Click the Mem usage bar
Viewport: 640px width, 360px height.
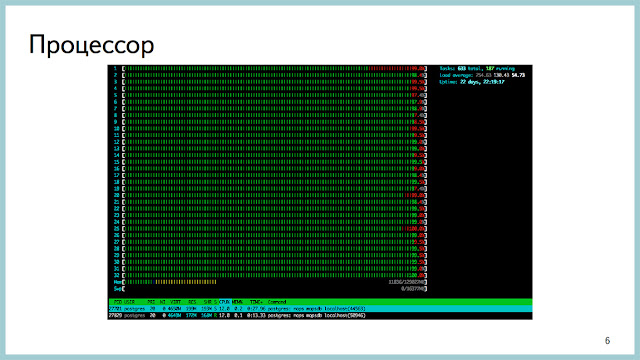pos(274,282)
